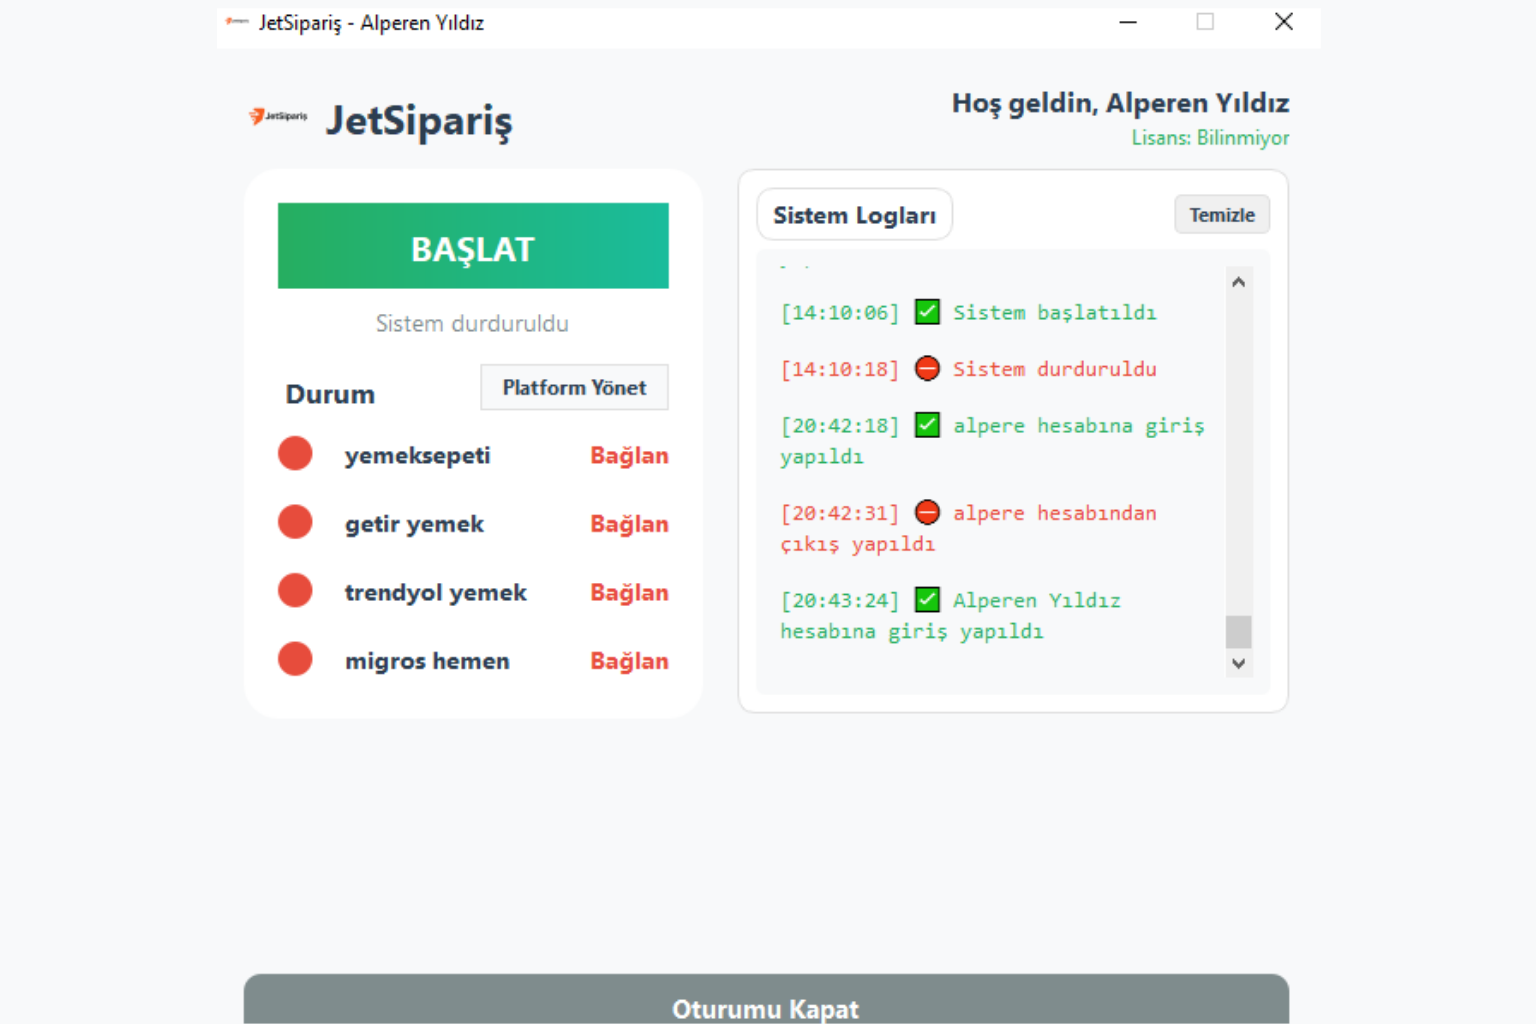Screen dimensions: 1536x1024
Task: Click the red stop icon on the 20:42:31 log entry
Action: (x=927, y=512)
